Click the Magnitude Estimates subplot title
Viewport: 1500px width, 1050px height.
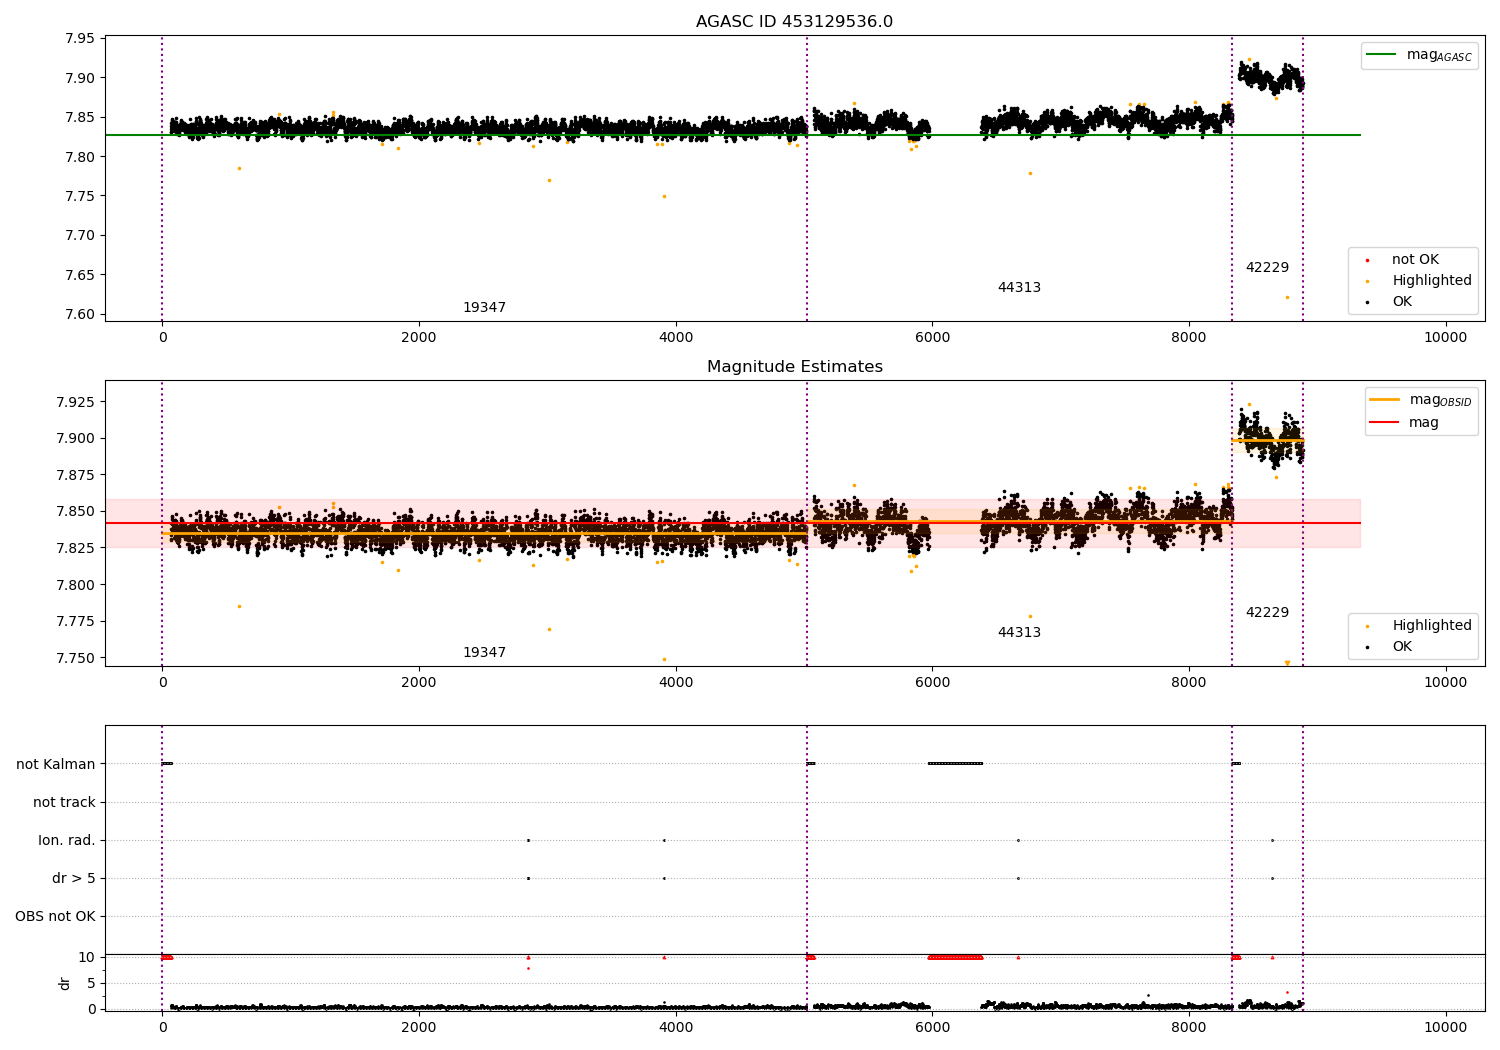coord(794,367)
